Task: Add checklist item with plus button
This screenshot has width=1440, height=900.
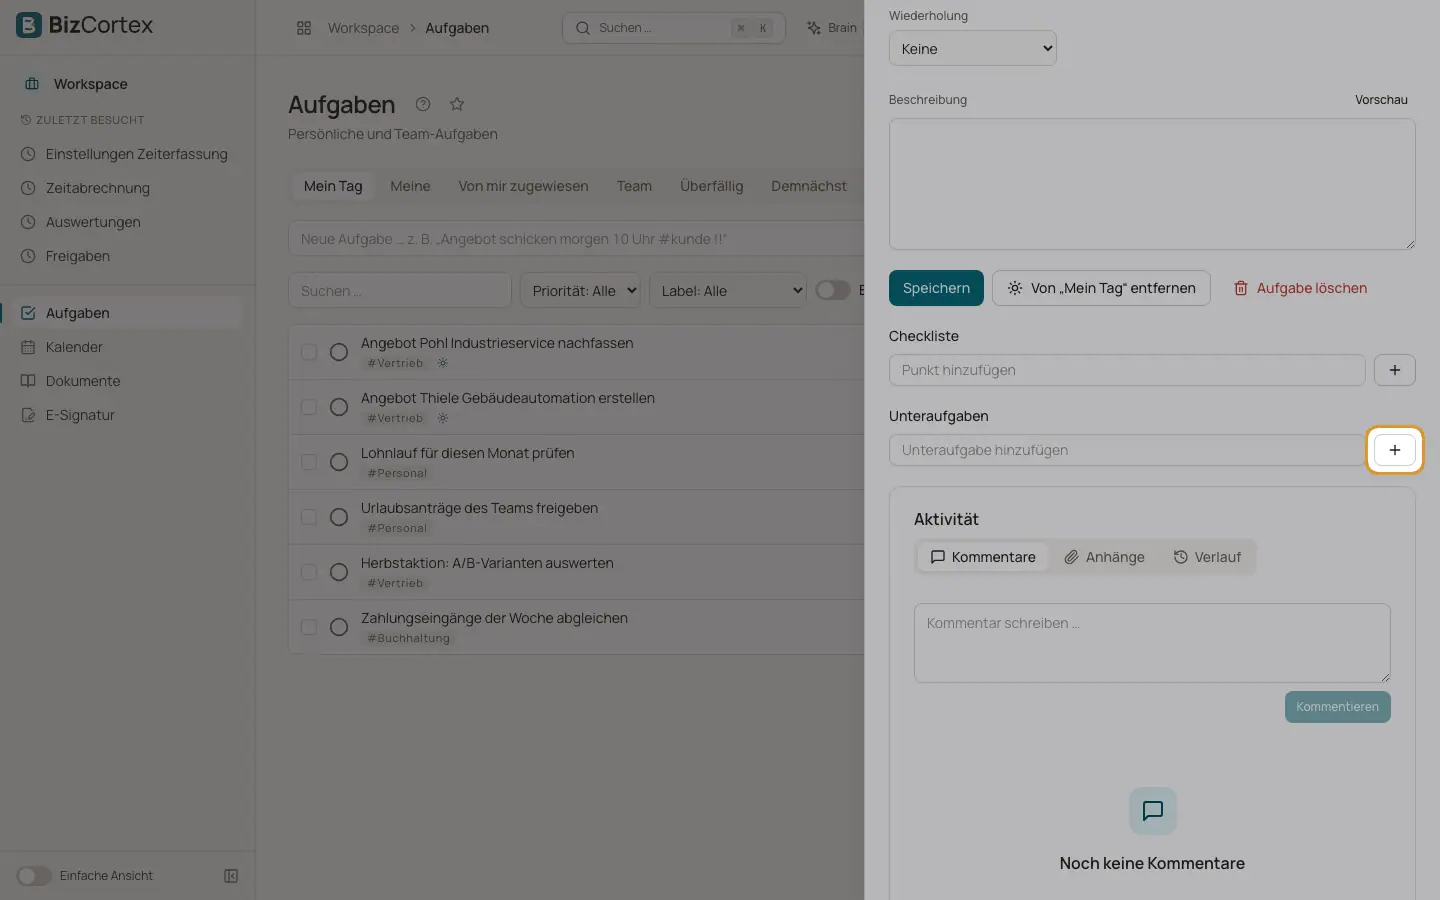Action: point(1395,370)
